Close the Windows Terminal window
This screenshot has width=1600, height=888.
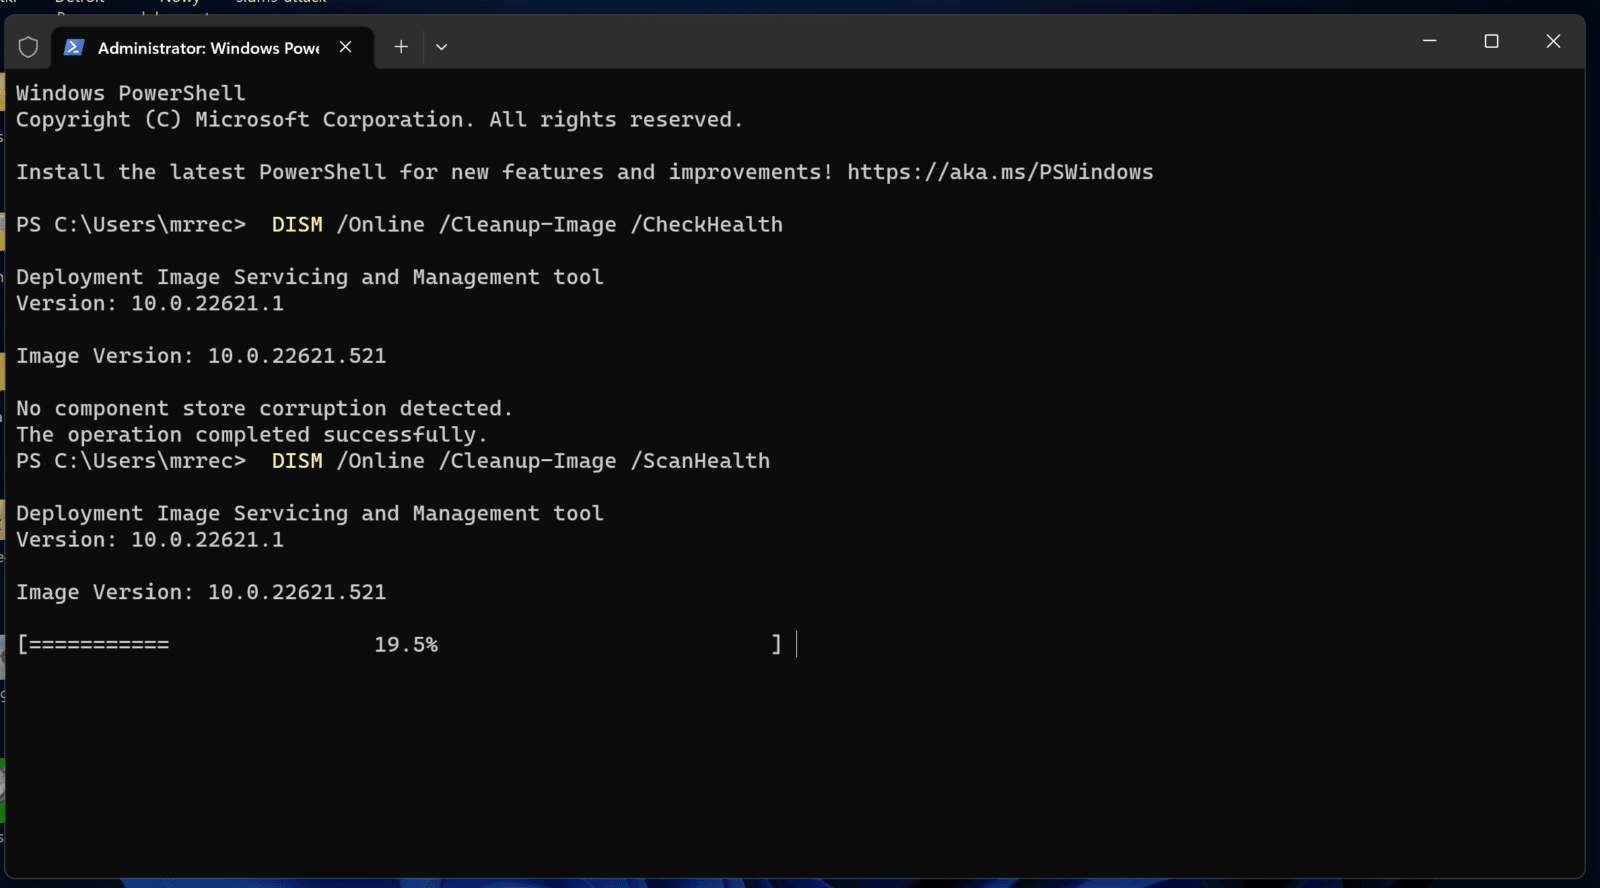click(x=1552, y=41)
